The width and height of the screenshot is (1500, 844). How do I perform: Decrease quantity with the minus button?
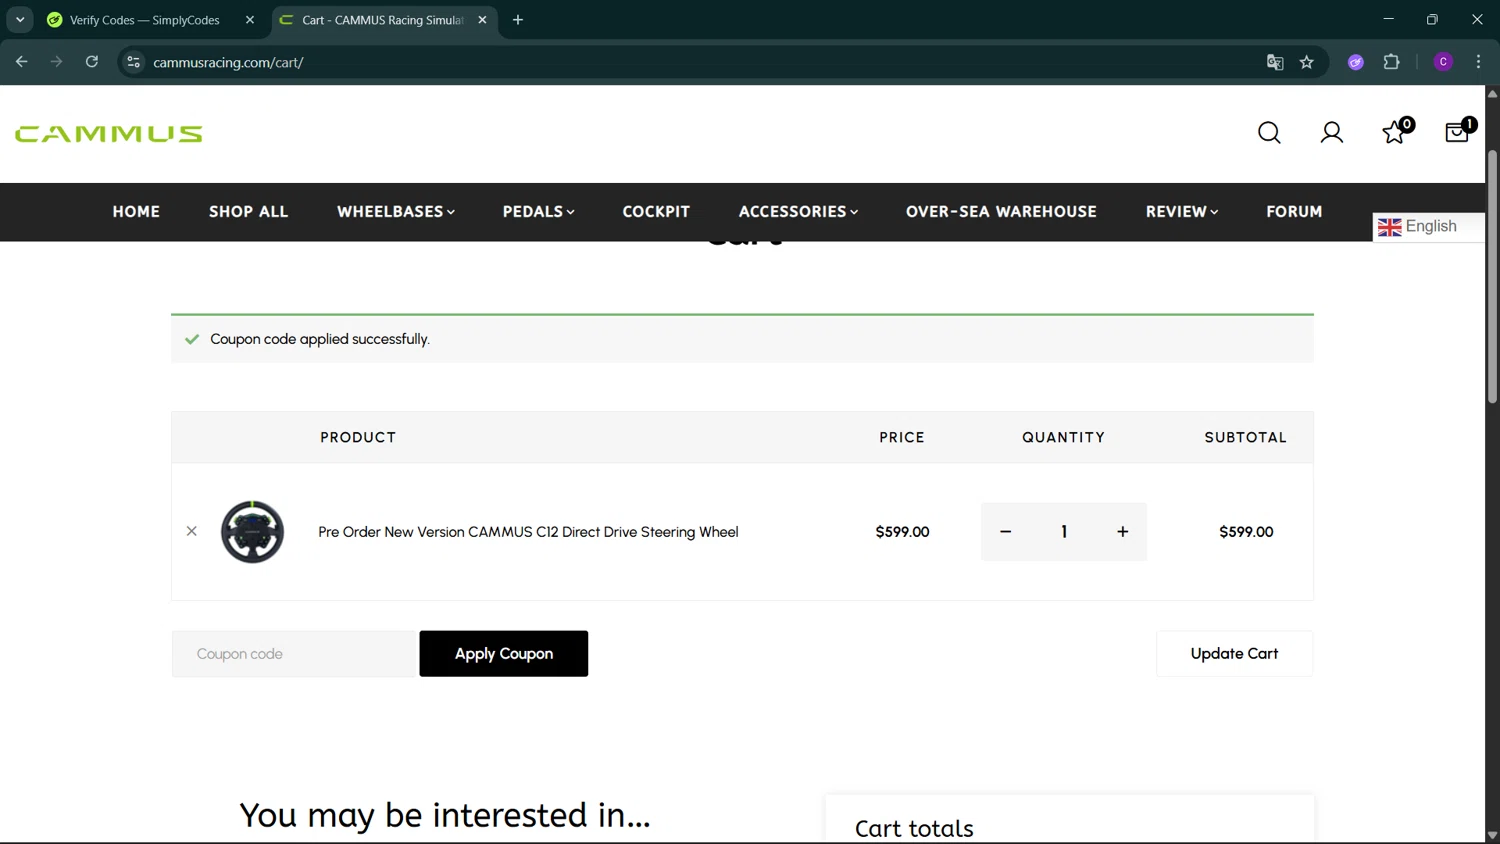point(1006,532)
